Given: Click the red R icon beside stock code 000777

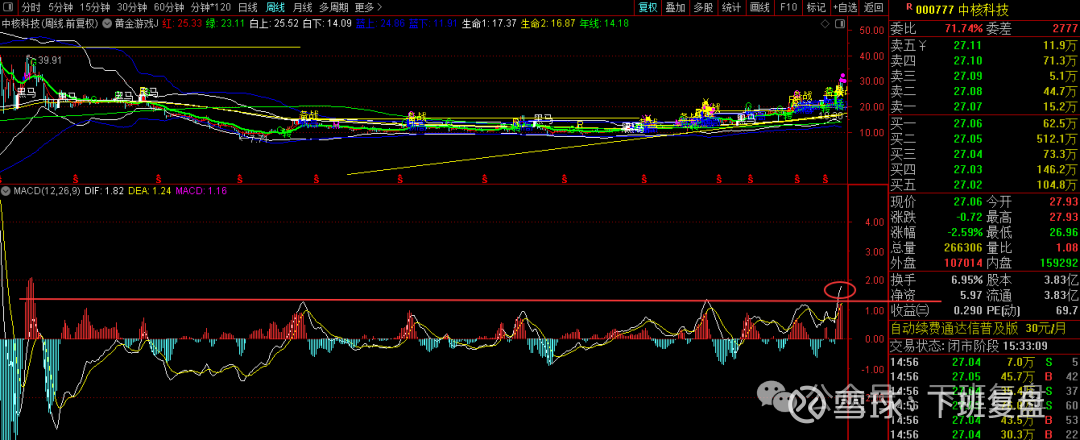Looking at the screenshot, I should click(908, 7).
